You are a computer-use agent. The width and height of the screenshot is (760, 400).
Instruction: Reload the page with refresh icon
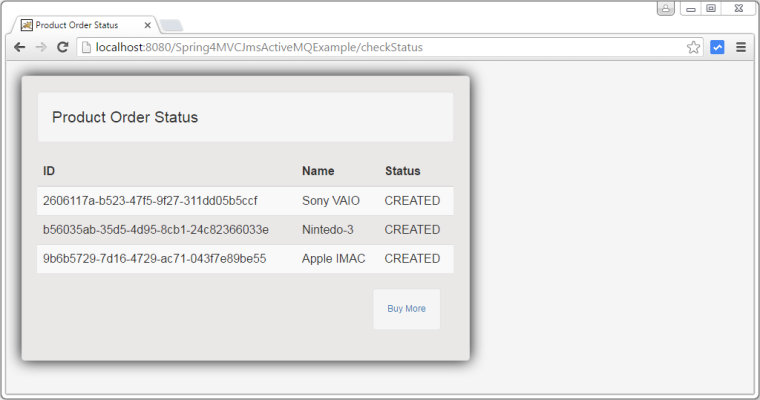click(63, 47)
